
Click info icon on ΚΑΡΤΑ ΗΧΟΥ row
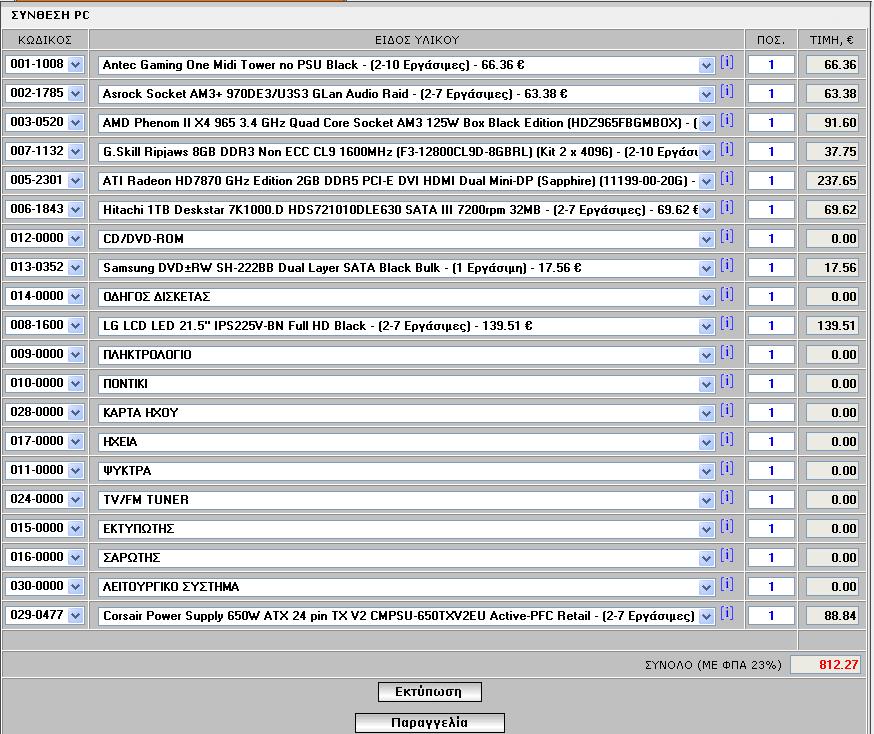click(x=727, y=410)
